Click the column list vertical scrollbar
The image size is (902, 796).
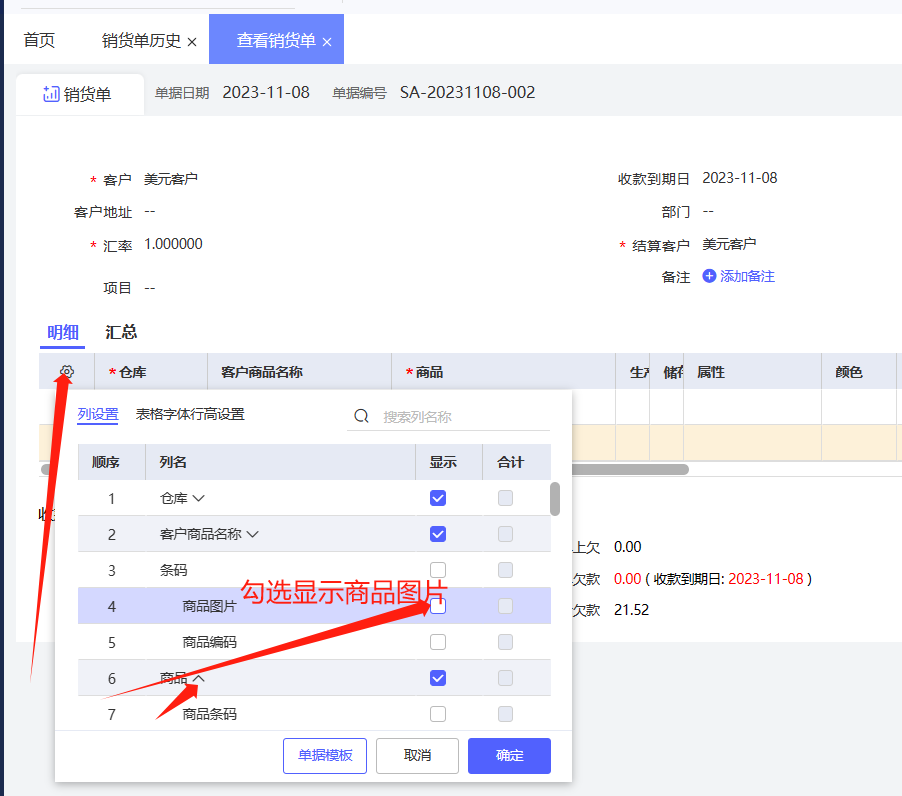[x=555, y=498]
